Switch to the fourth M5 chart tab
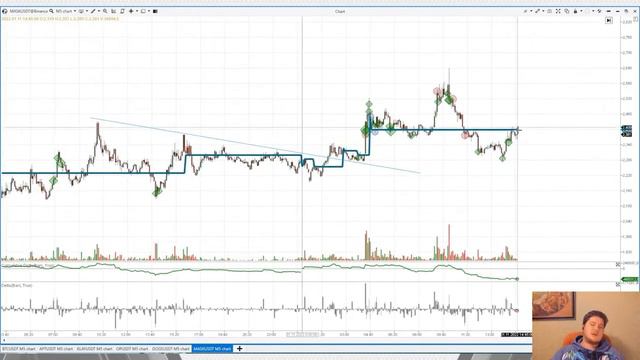 click(132, 349)
